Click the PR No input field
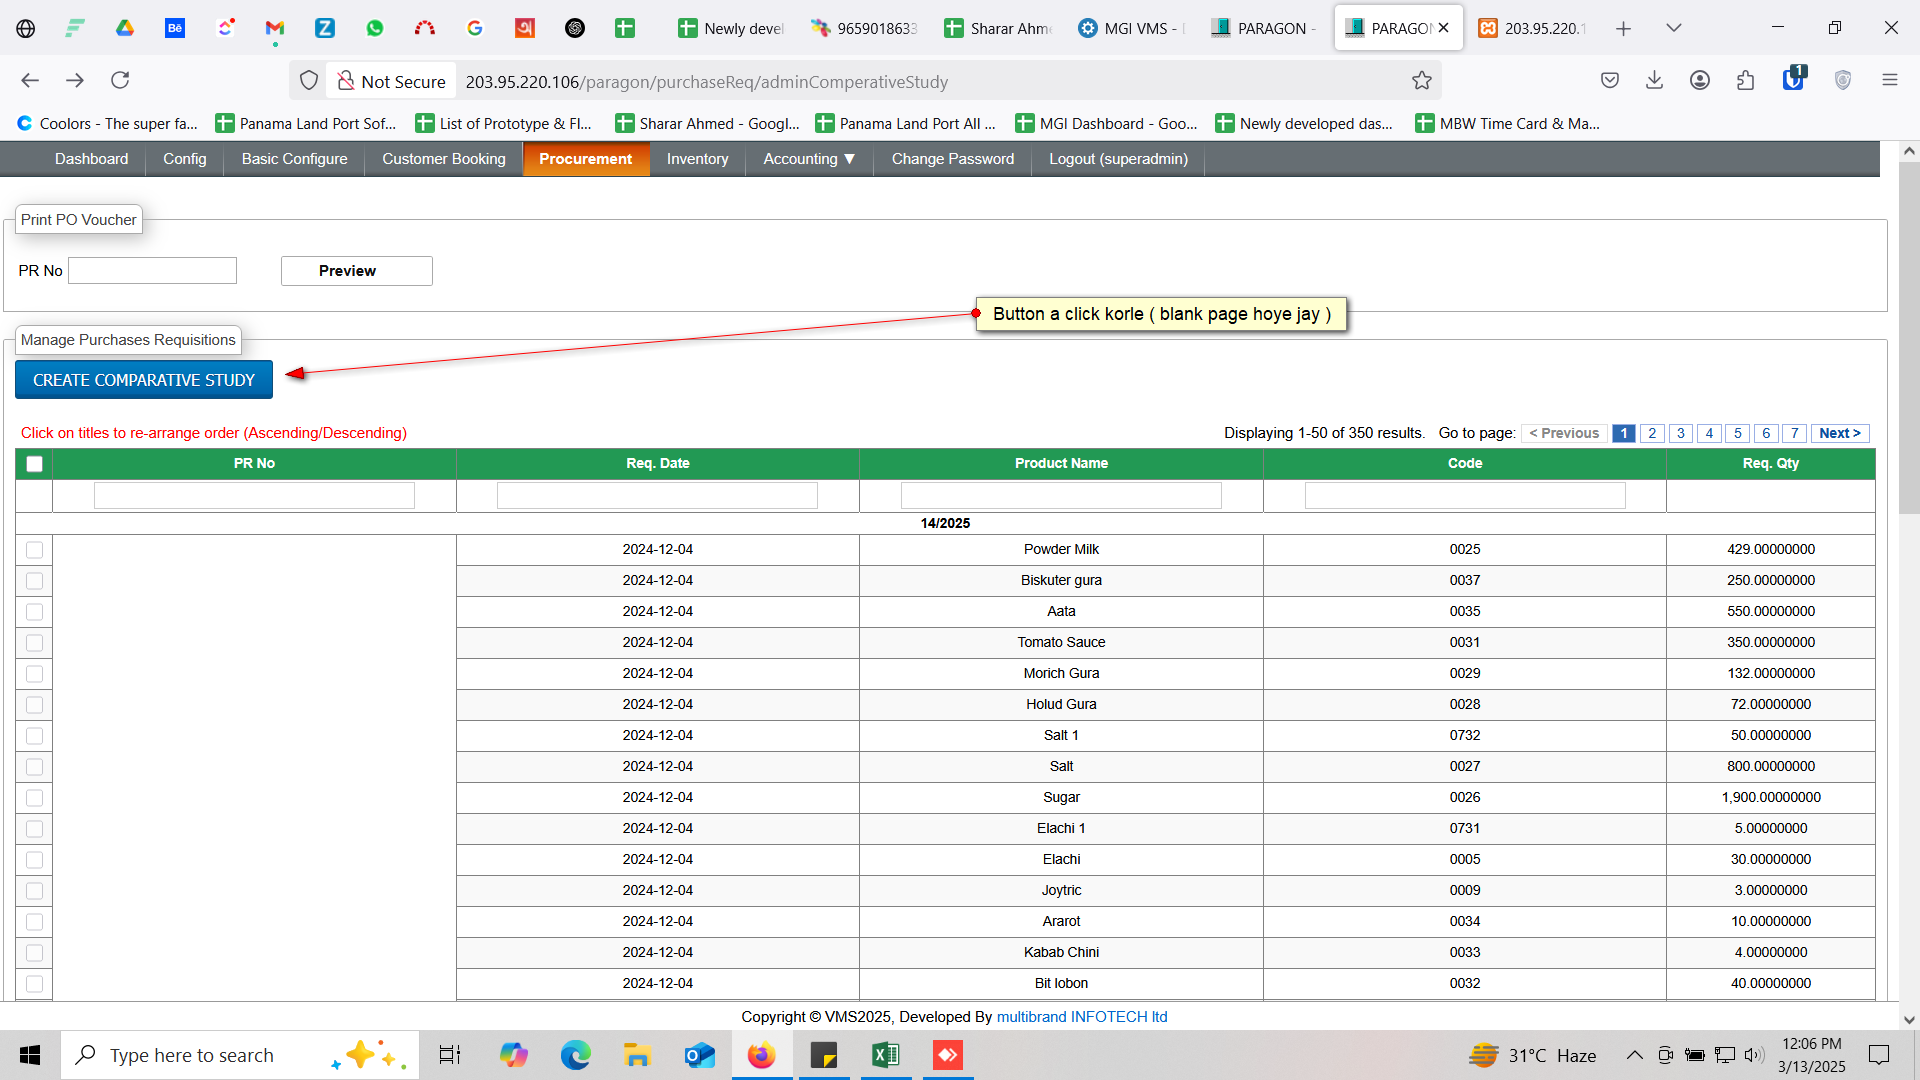Viewport: 1920px width, 1080px height. (152, 271)
